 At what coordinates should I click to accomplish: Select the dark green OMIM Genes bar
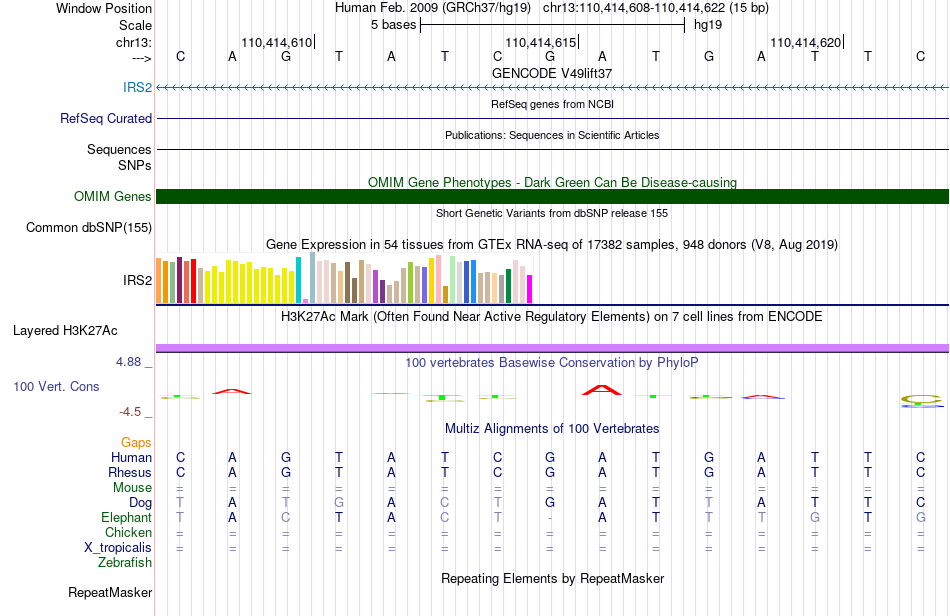[552, 196]
